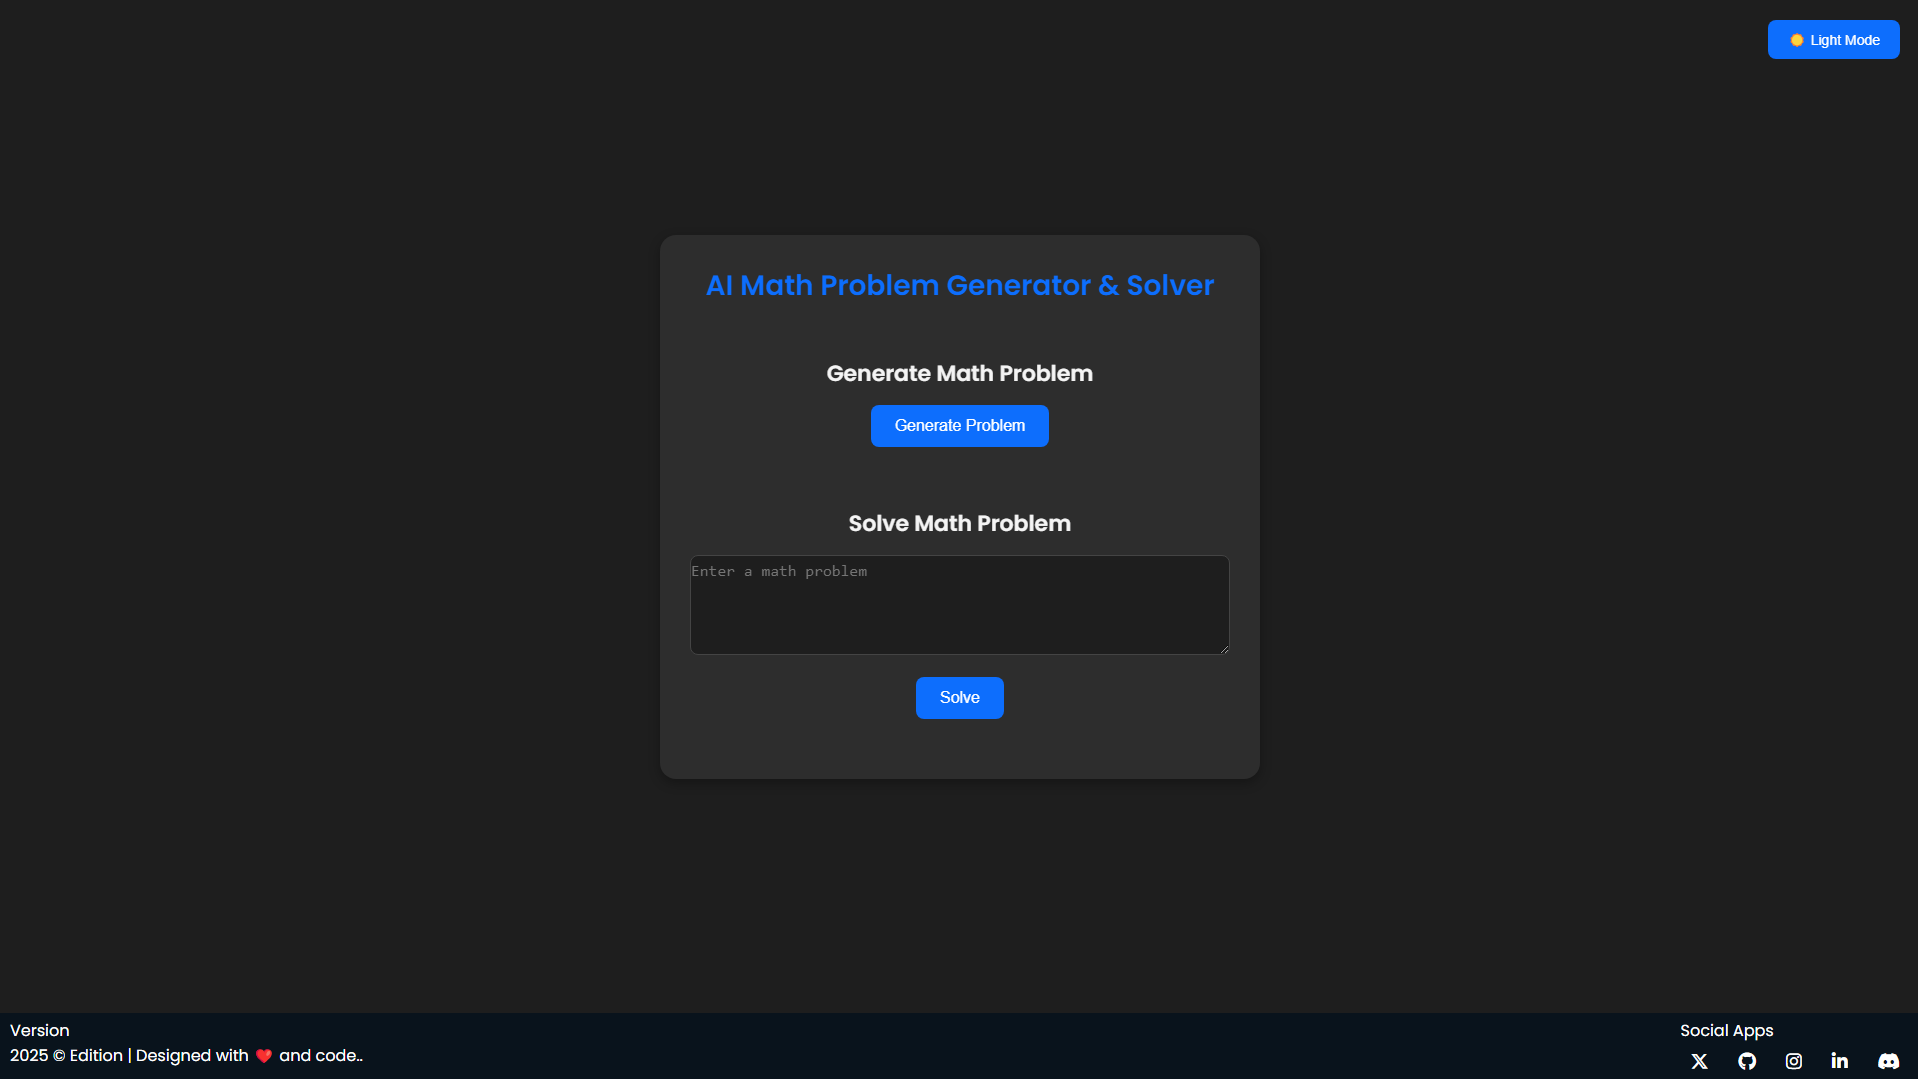Click the Solve button
The width and height of the screenshot is (1918, 1079).
(959, 698)
